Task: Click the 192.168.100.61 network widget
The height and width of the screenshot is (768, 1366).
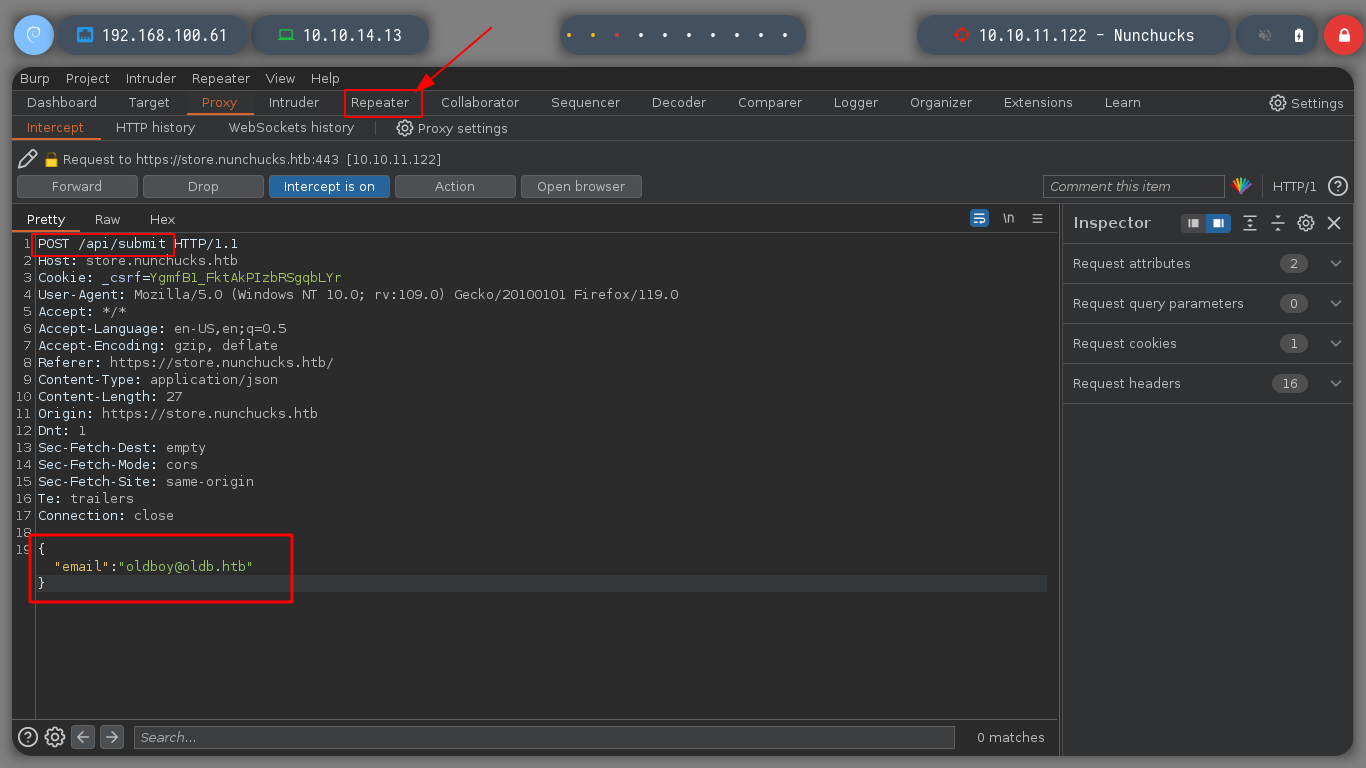Action: (152, 35)
